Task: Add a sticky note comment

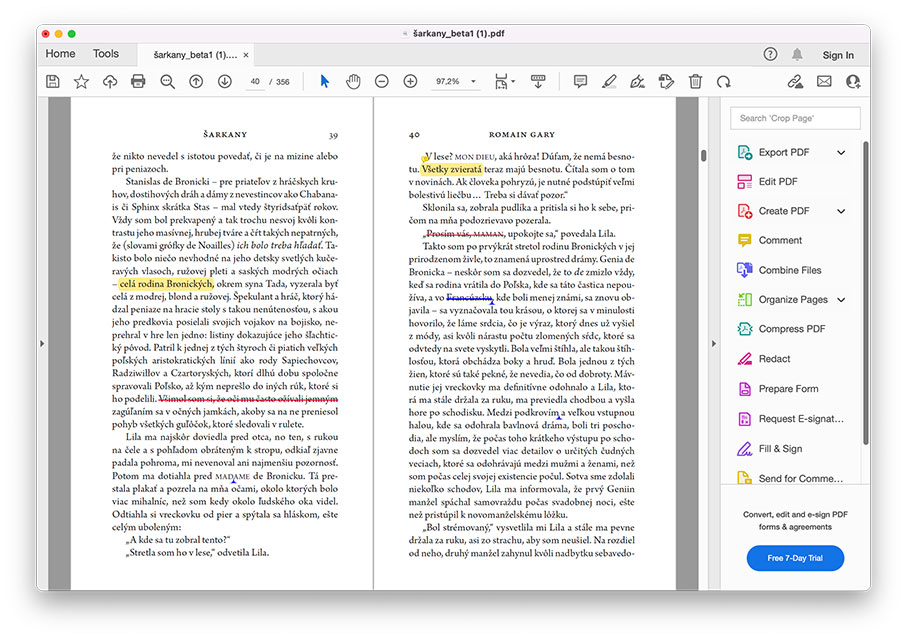Action: (x=580, y=82)
